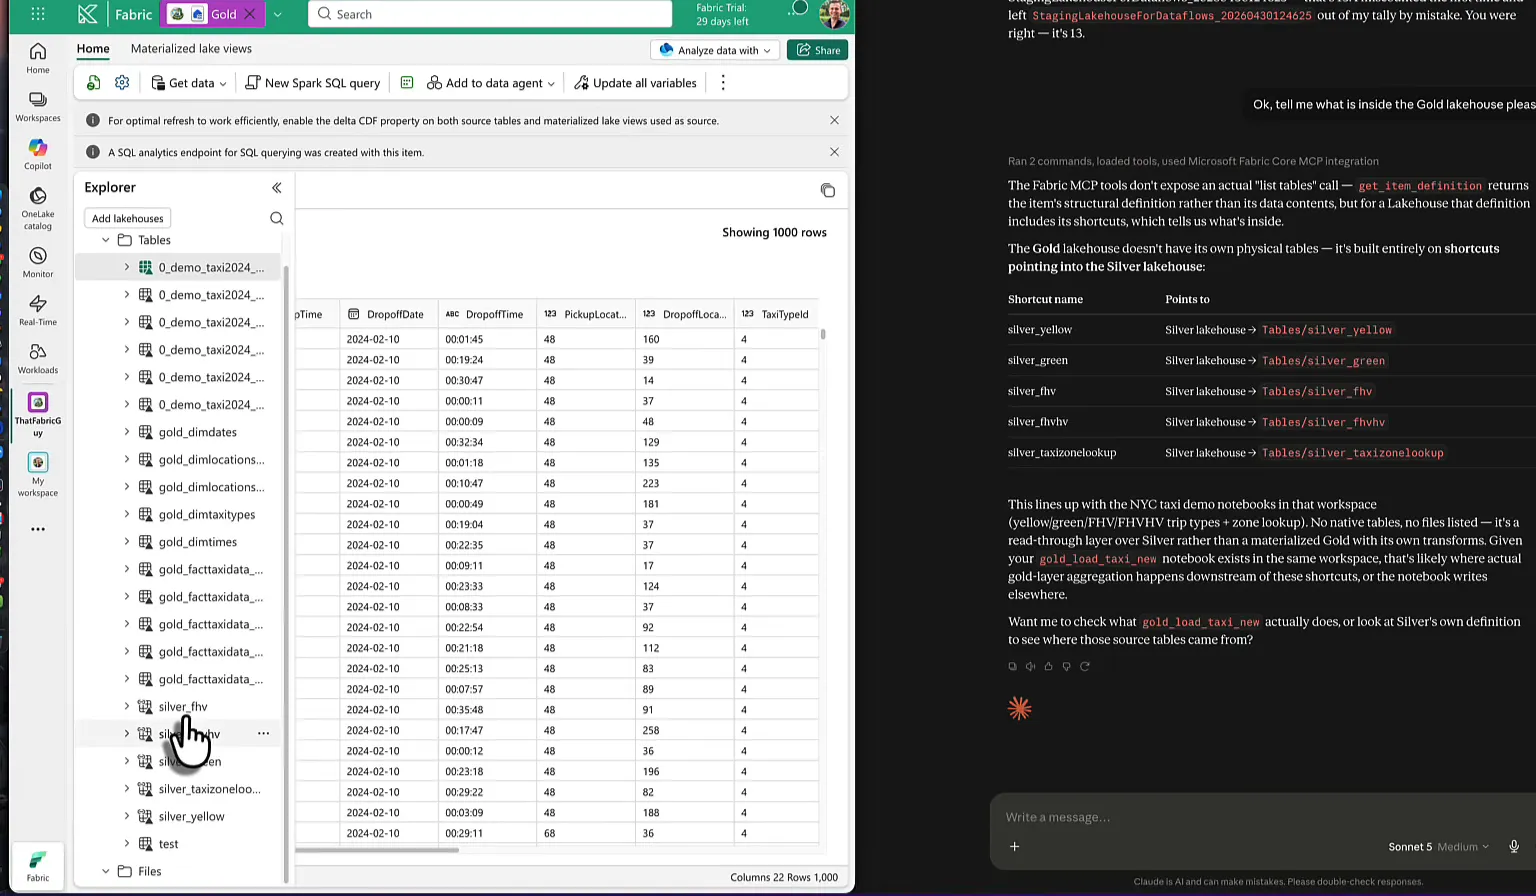Click thumbs down on Claude's response
1536x896 pixels.
pos(1066,666)
